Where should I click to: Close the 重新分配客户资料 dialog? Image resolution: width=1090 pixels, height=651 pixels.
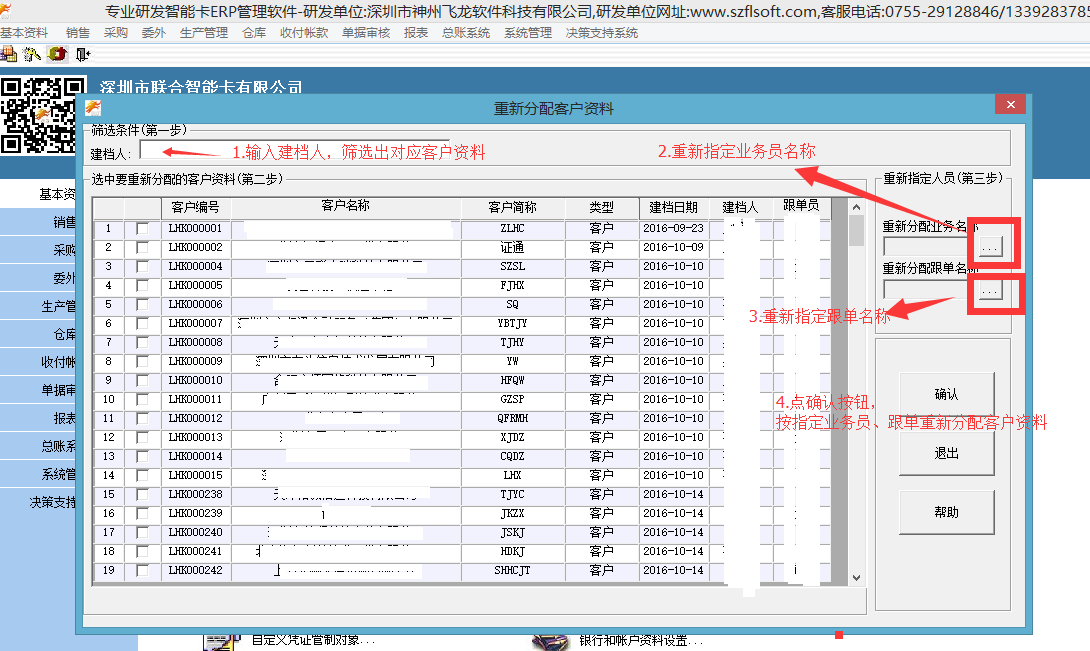[x=1010, y=105]
